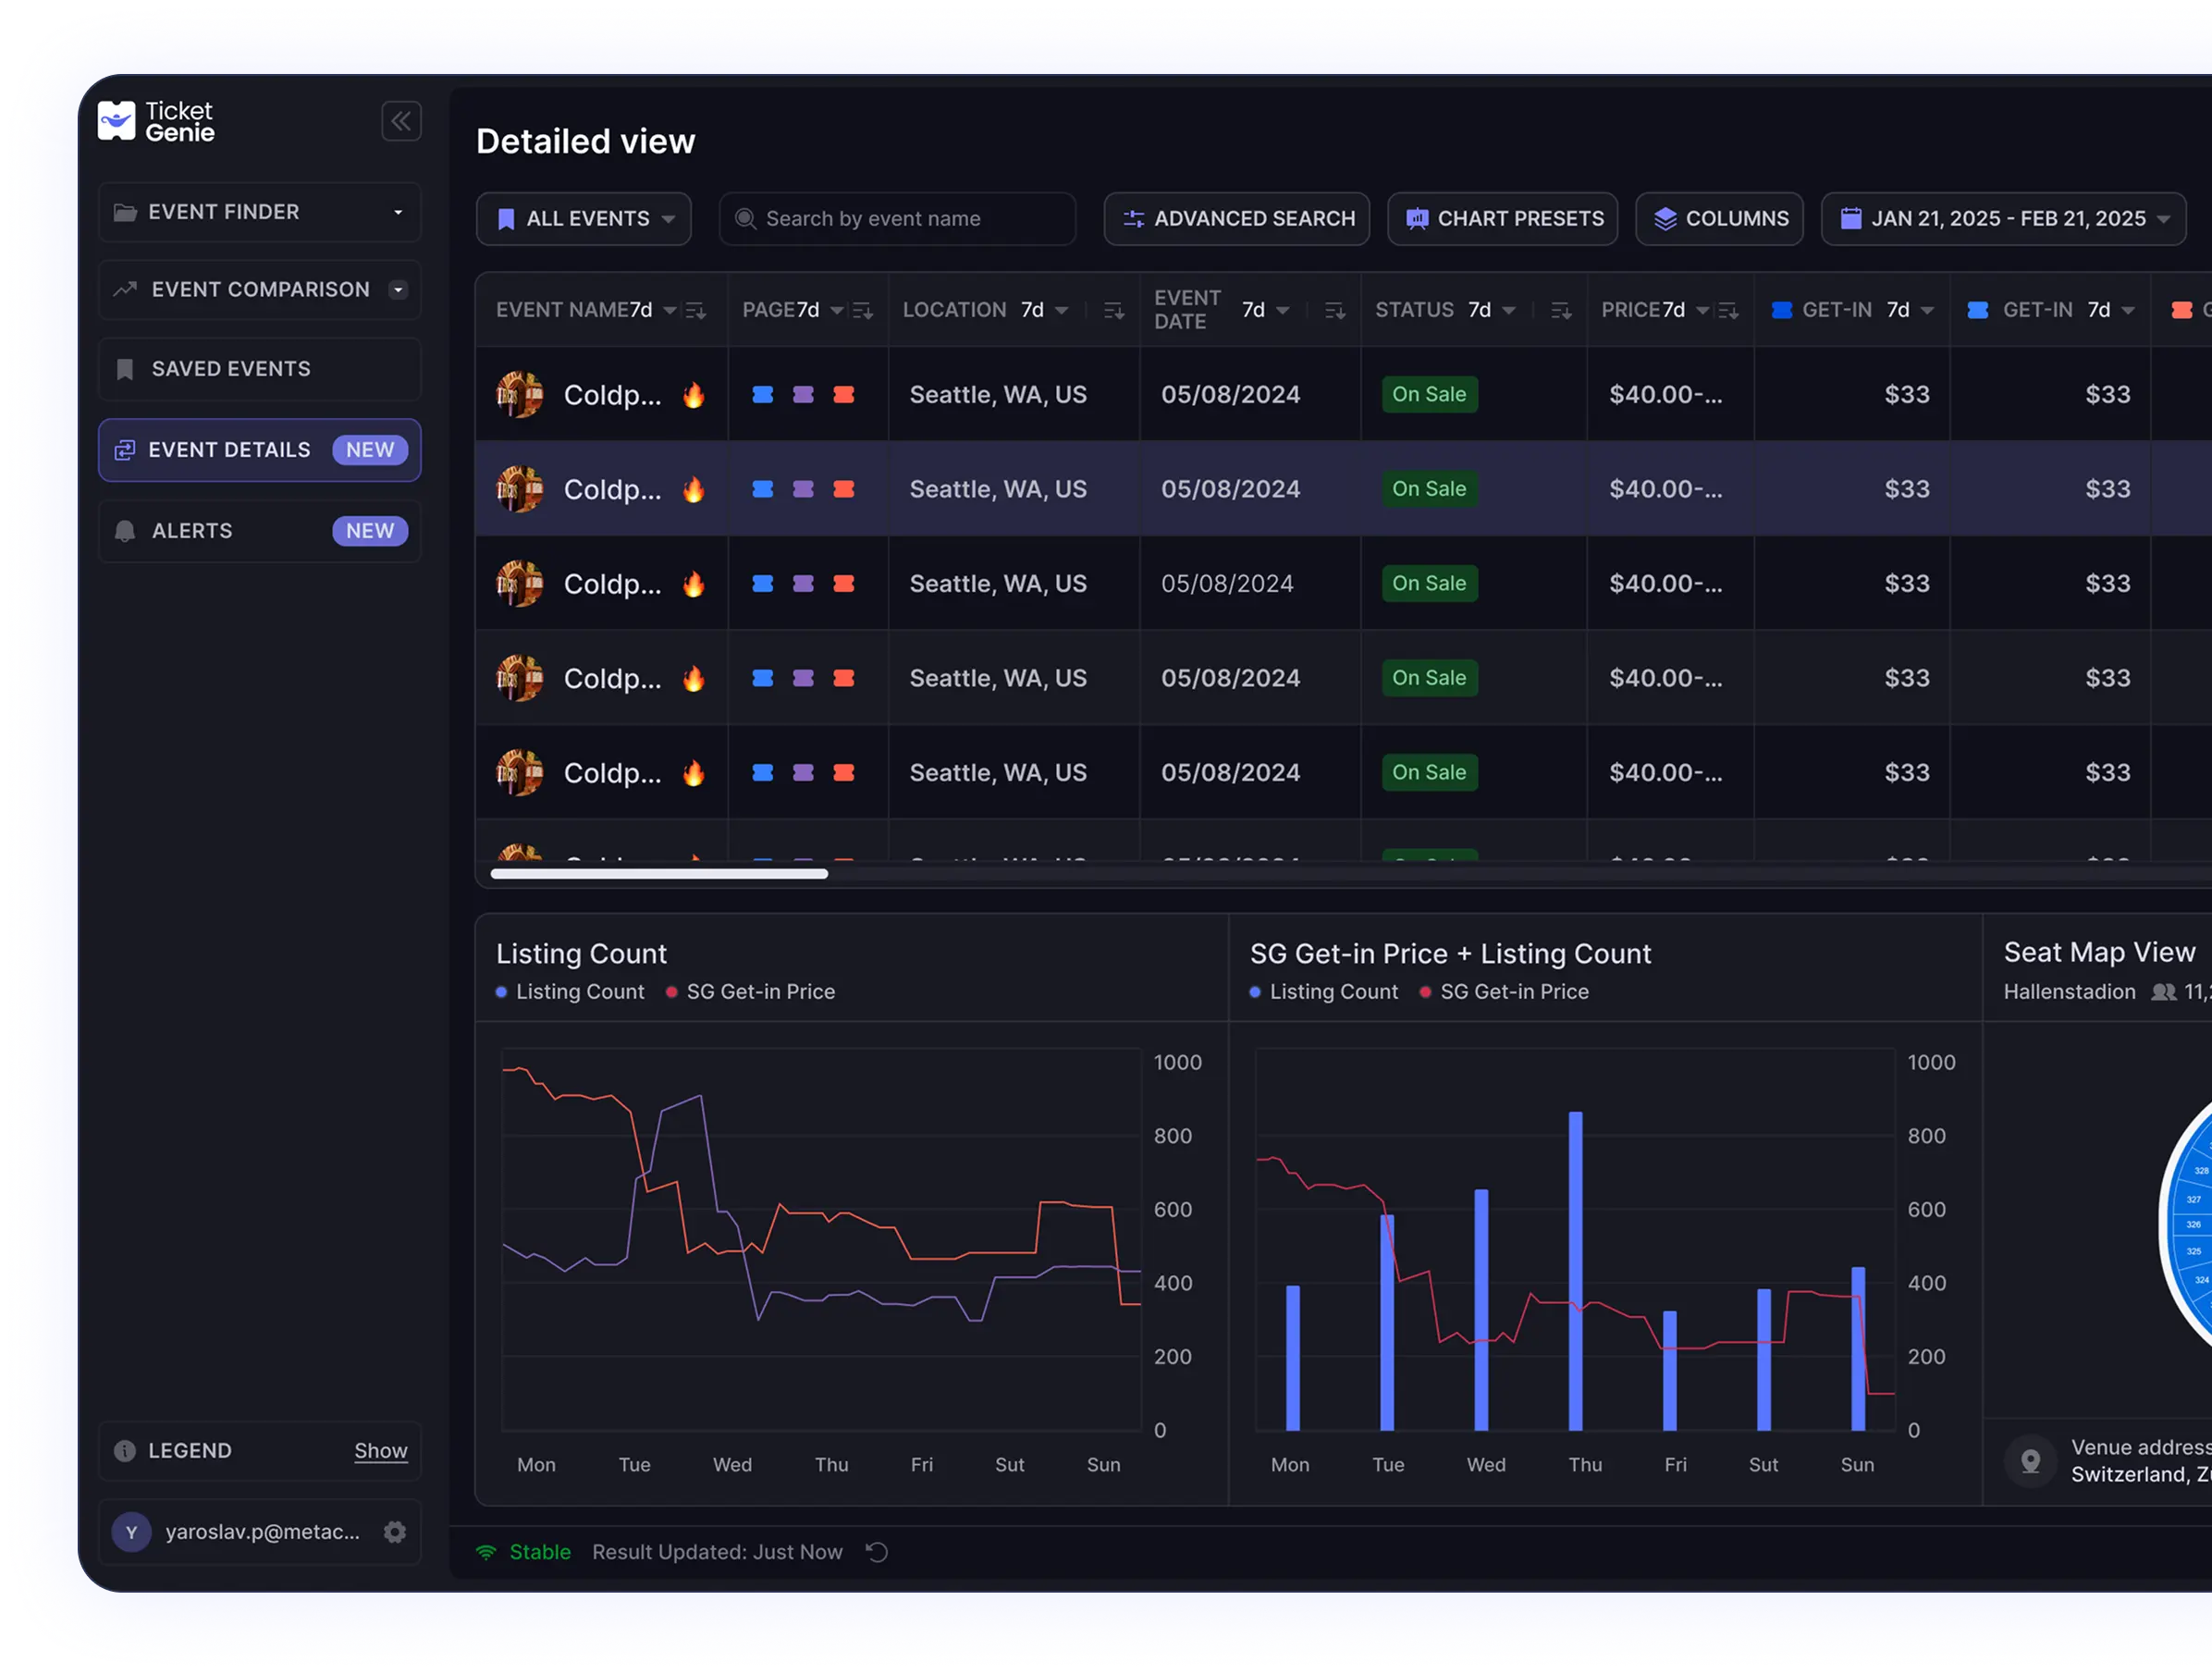
Task: Click the On Sale badge in second row
Action: pos(1430,489)
